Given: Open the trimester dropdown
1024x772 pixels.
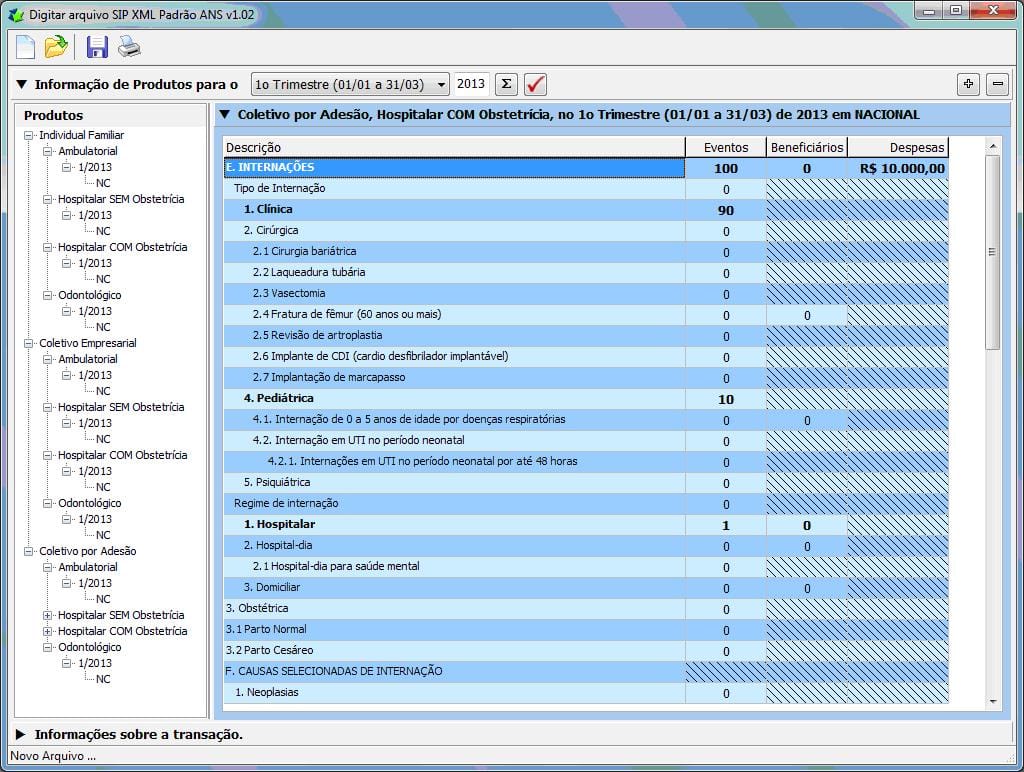Looking at the screenshot, I should pyautogui.click(x=350, y=84).
